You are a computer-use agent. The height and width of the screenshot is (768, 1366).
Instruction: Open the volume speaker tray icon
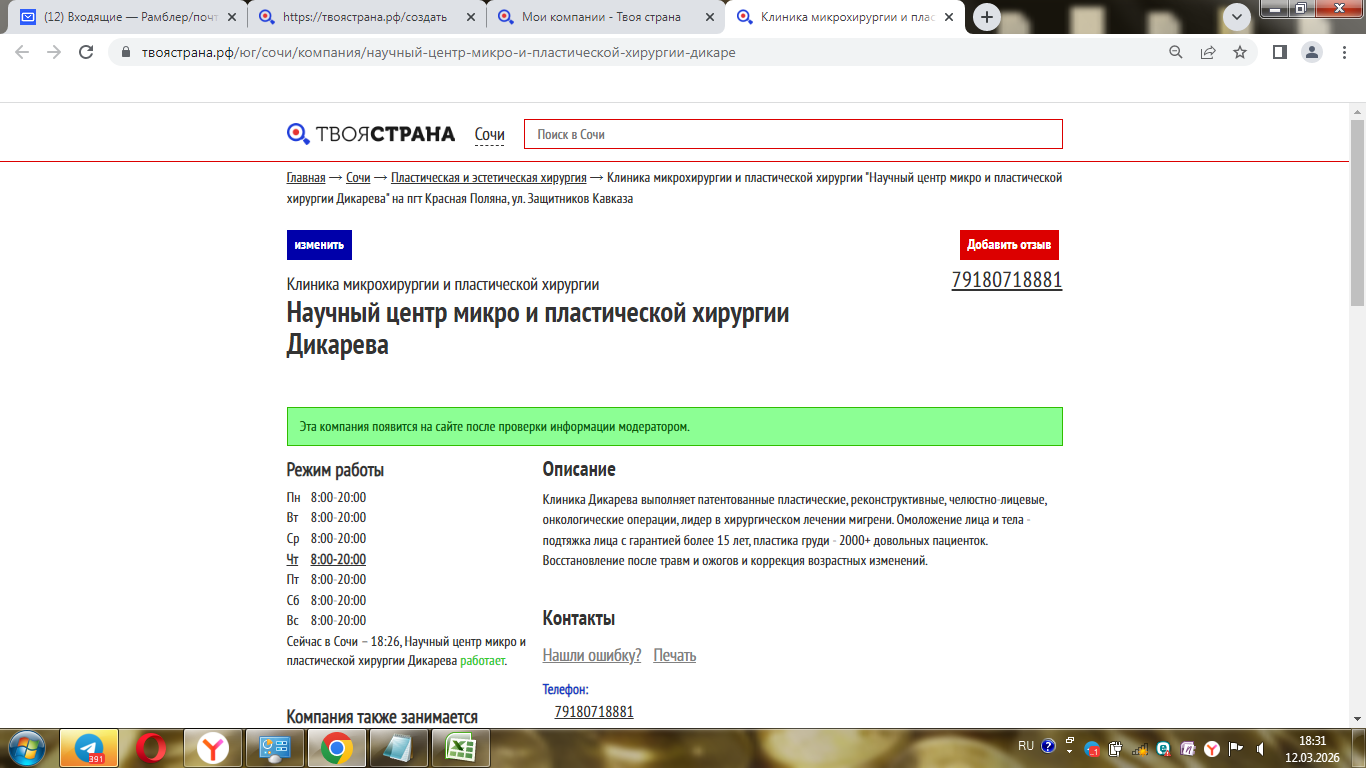point(1259,748)
